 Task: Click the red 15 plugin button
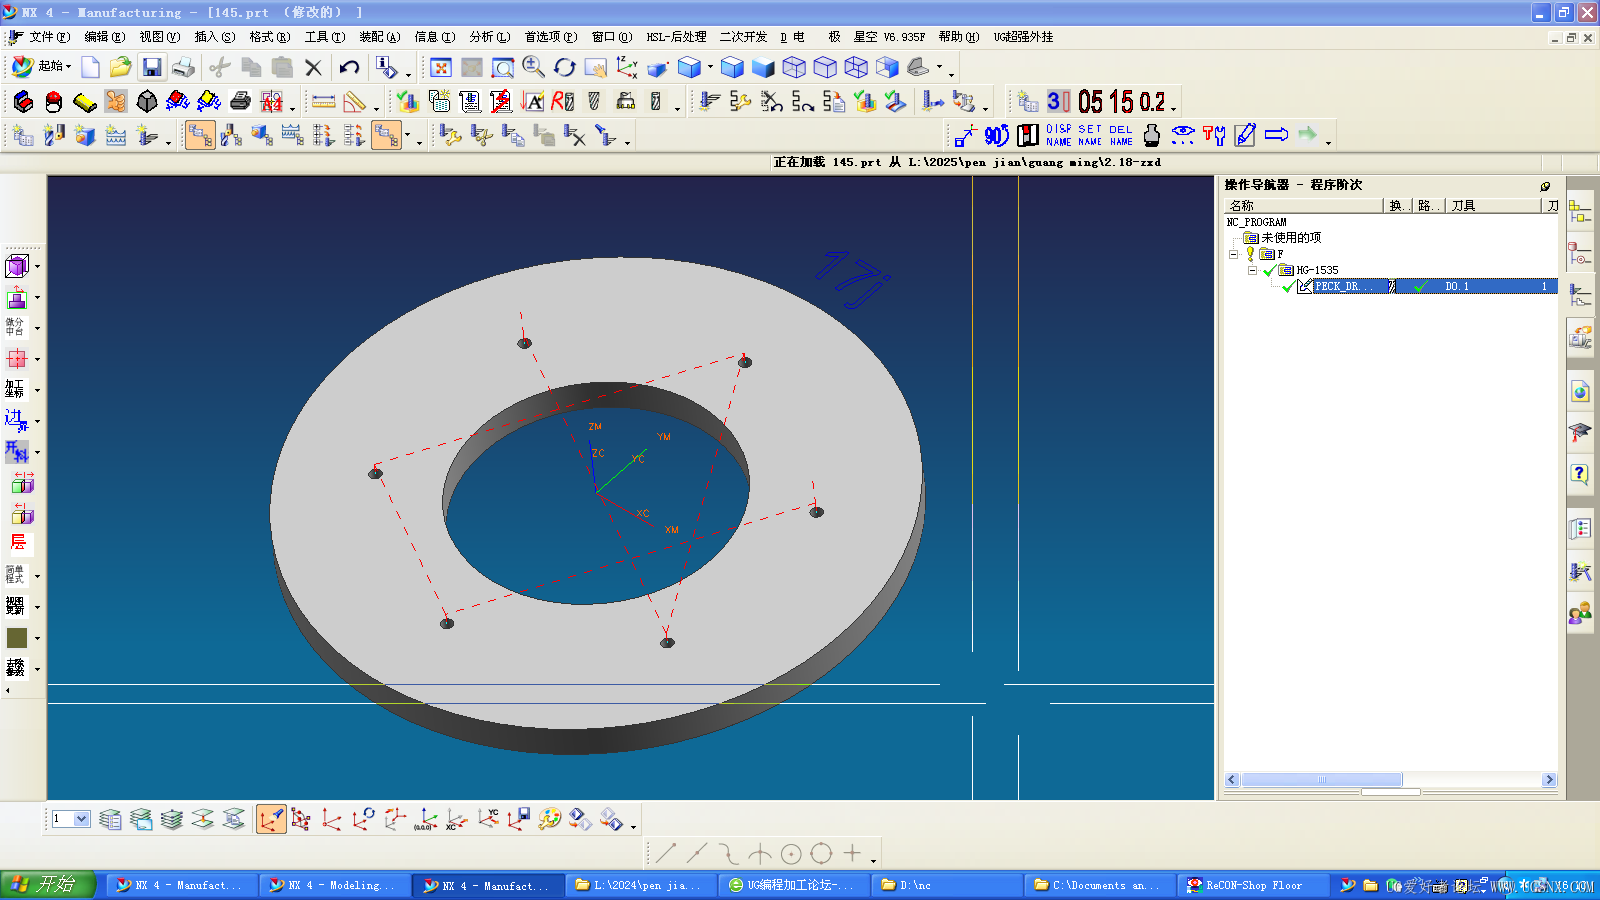1121,101
